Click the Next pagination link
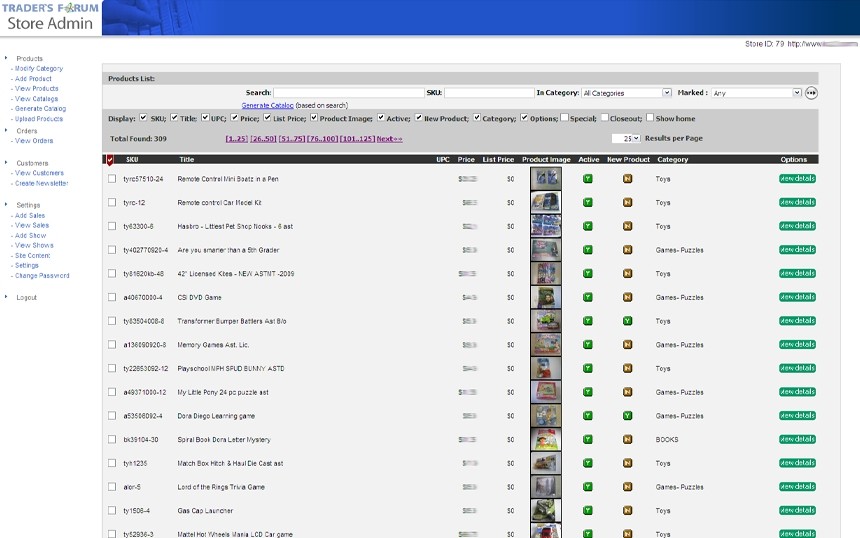 [389, 139]
